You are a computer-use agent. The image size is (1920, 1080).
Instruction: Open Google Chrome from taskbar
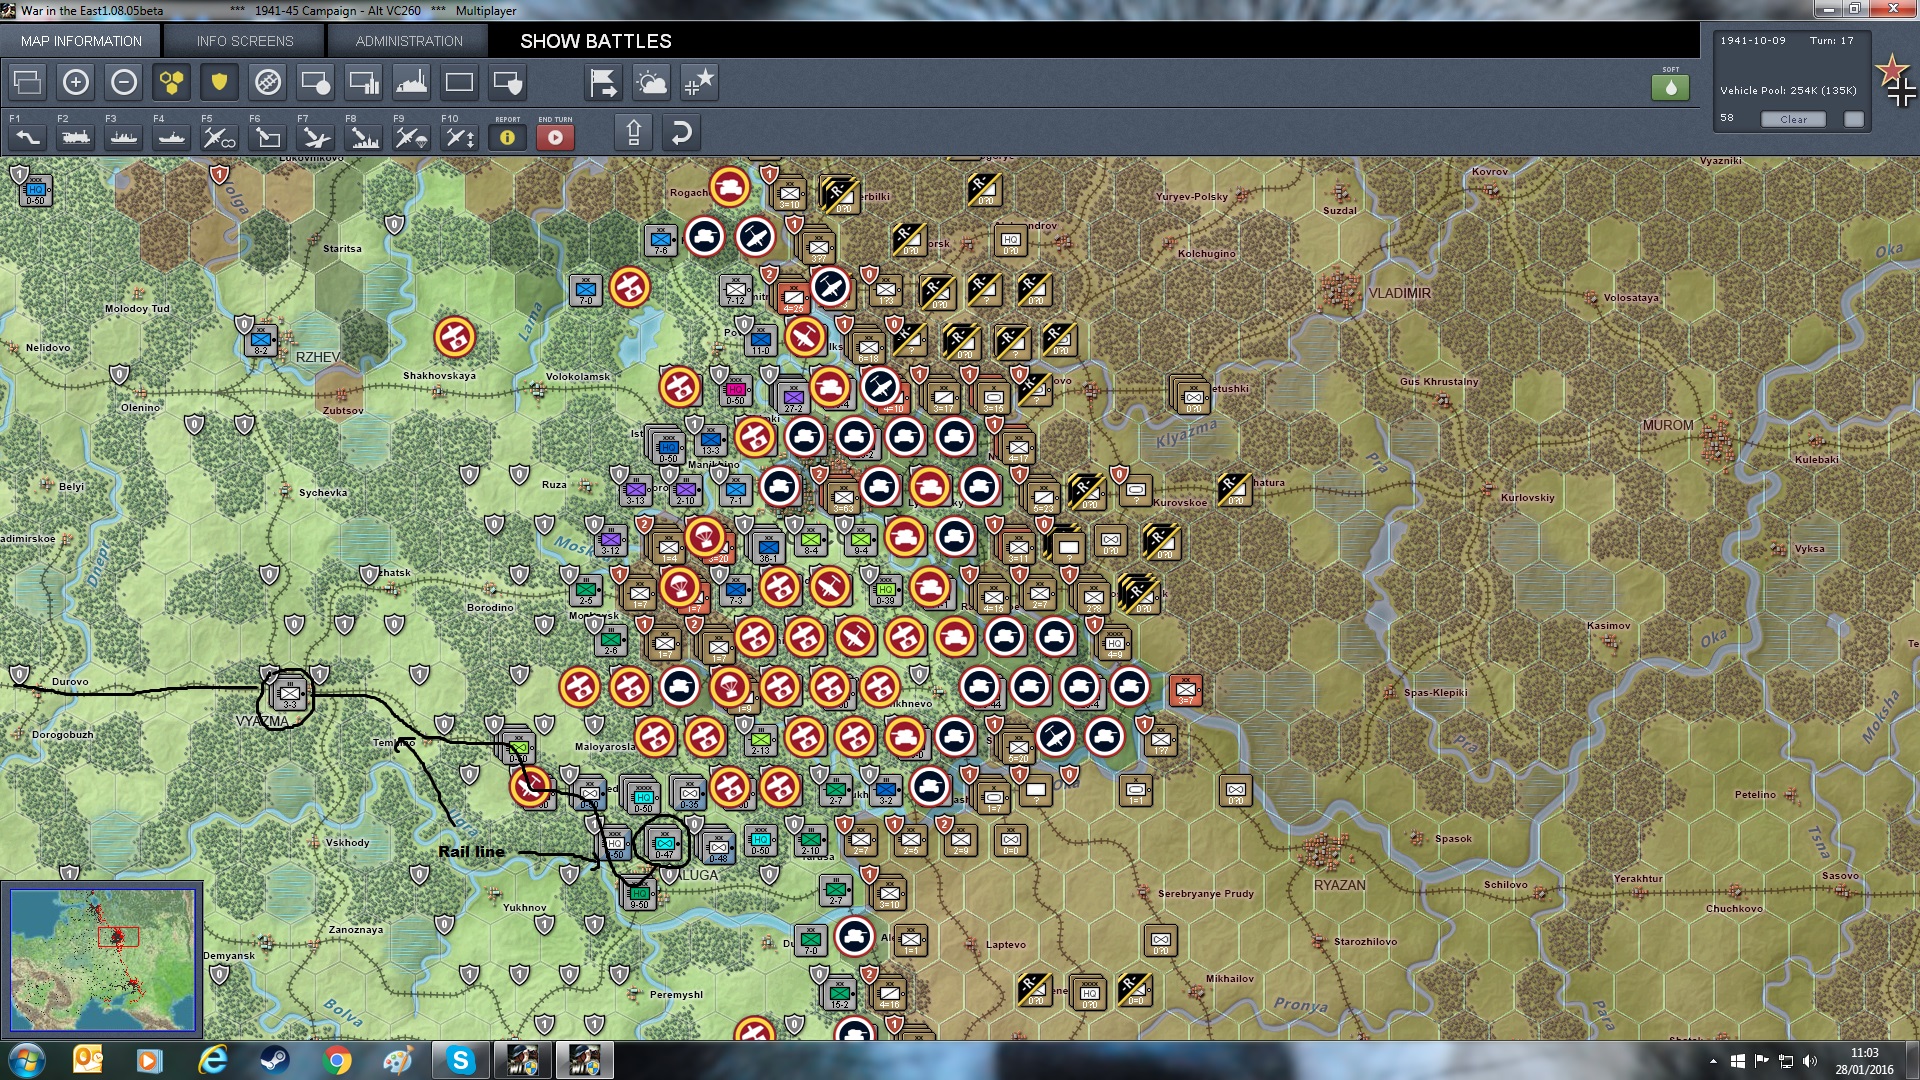click(x=337, y=1060)
